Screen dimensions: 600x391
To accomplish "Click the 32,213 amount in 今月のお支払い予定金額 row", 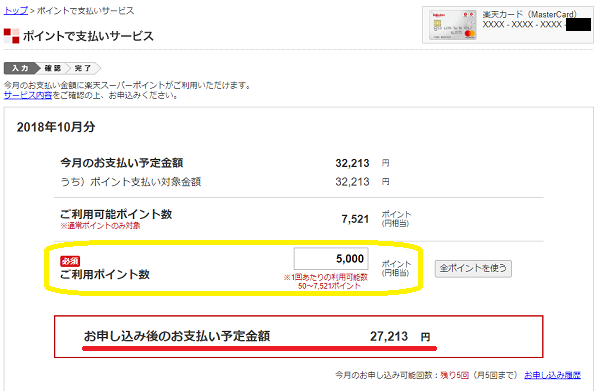I will point(352,163).
